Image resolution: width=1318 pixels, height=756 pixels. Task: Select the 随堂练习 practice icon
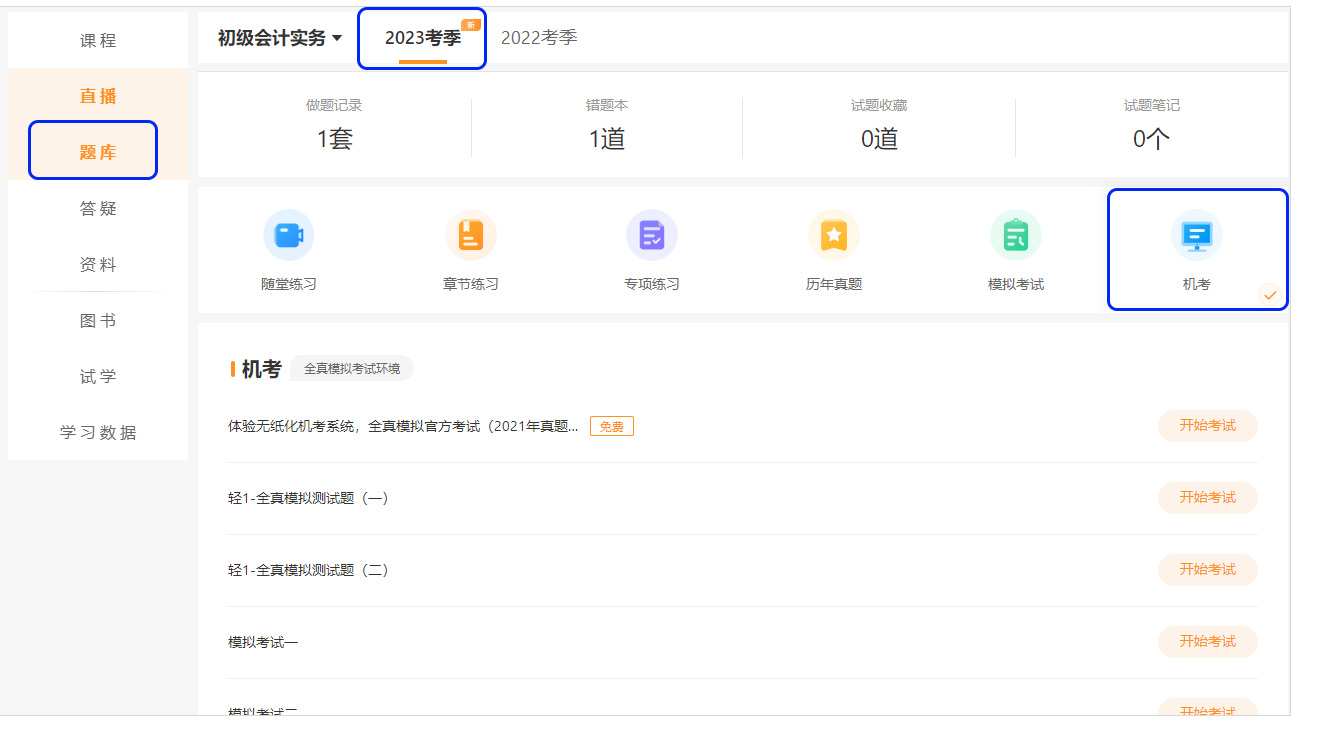tap(289, 248)
